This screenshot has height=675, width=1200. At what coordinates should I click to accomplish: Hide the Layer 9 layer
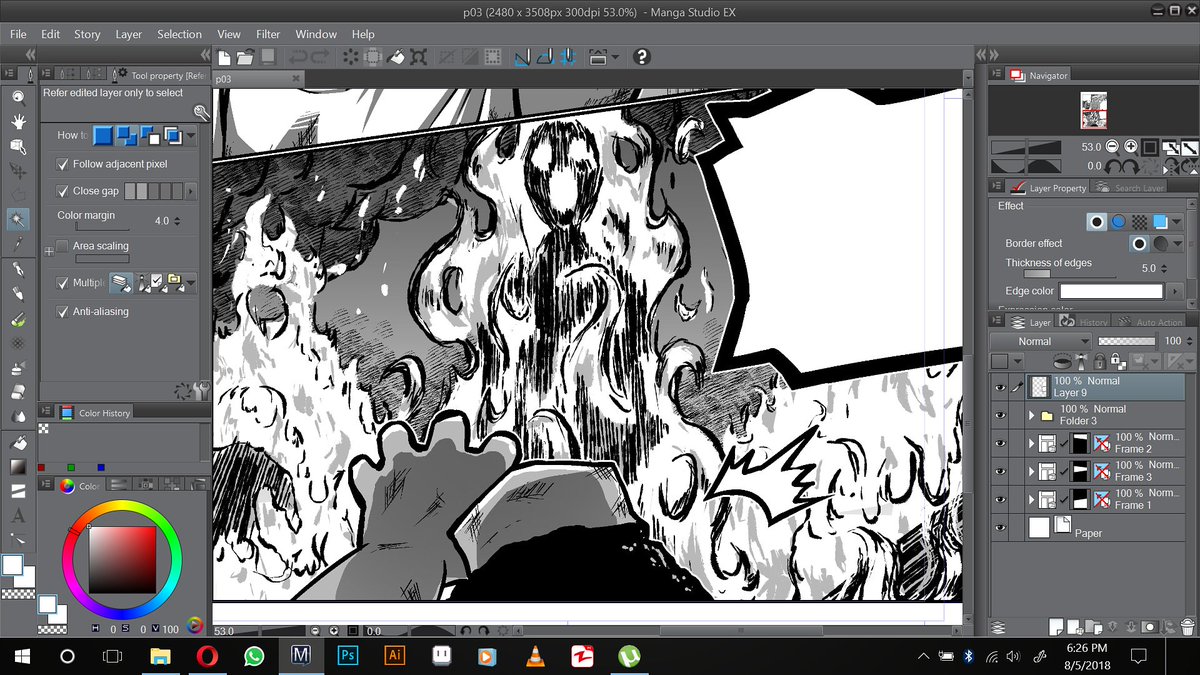(x=999, y=387)
